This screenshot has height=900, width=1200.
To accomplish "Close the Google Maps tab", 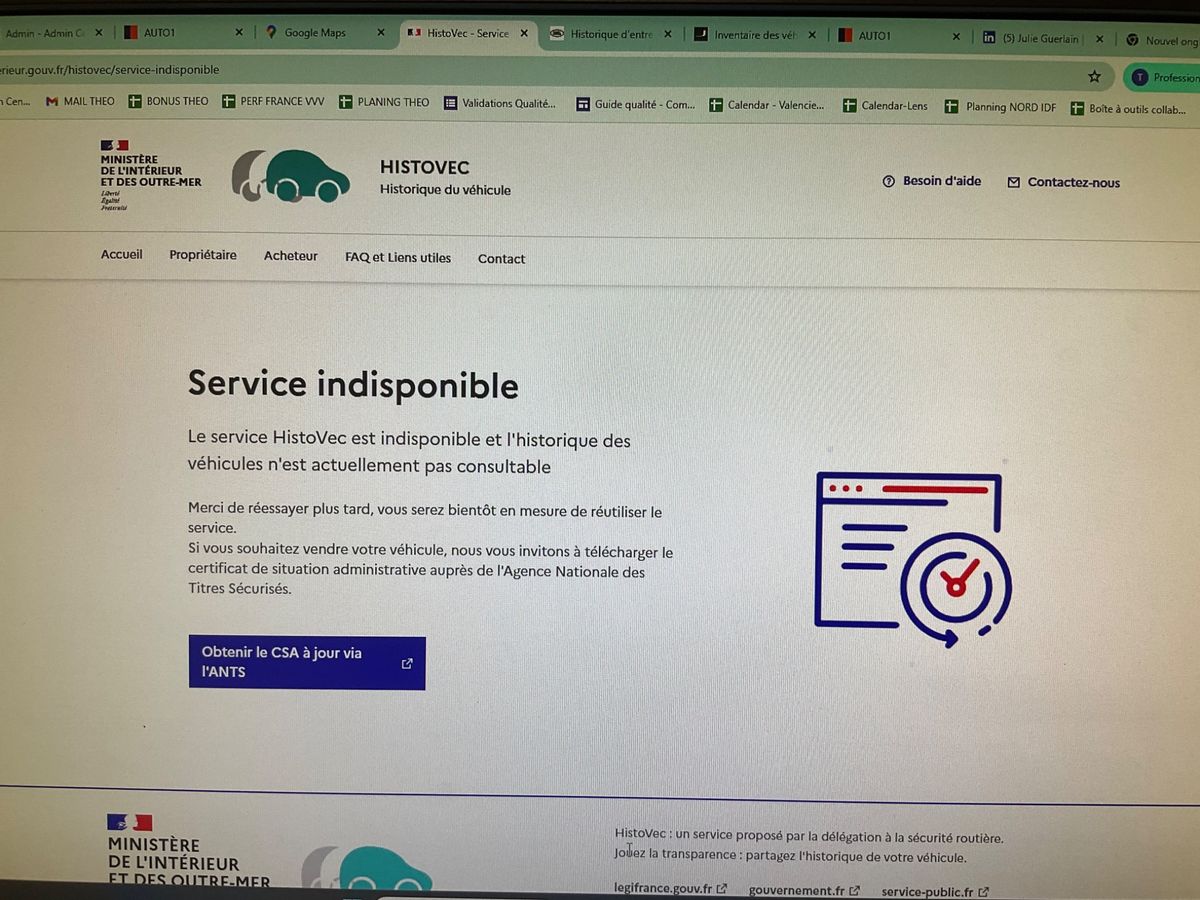I will coord(381,33).
